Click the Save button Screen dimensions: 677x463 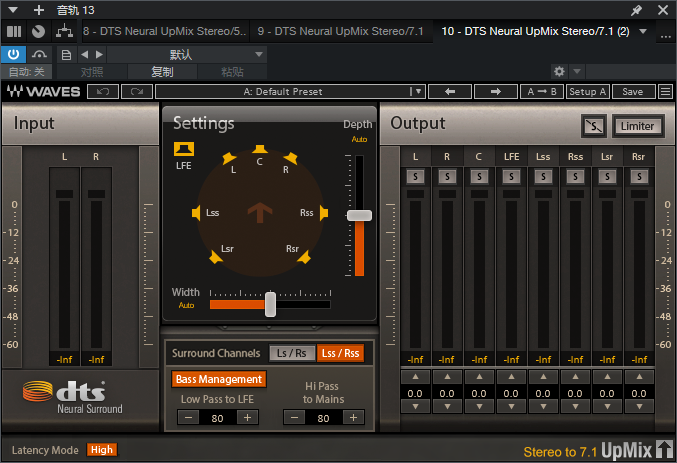coord(633,92)
